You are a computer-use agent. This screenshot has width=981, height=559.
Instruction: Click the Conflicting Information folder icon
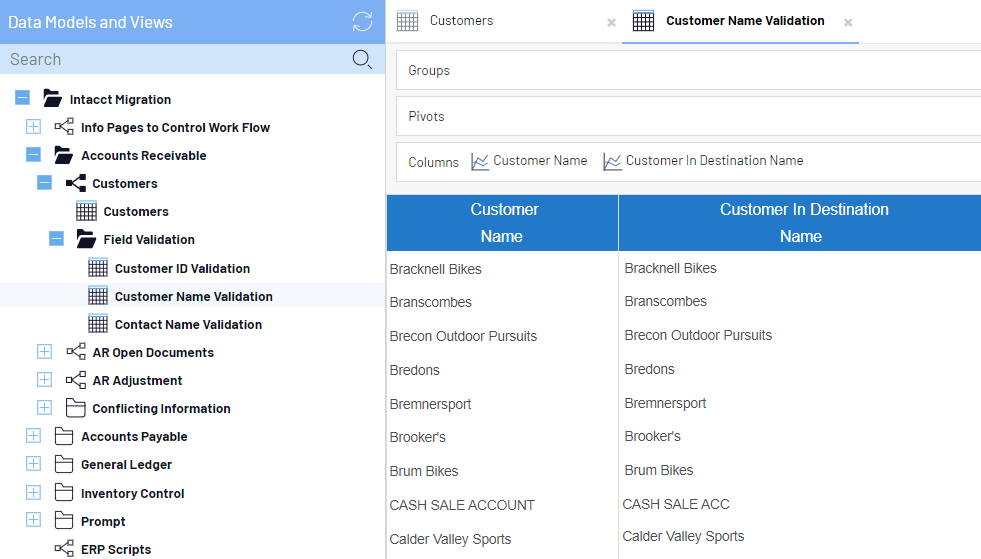pos(76,408)
